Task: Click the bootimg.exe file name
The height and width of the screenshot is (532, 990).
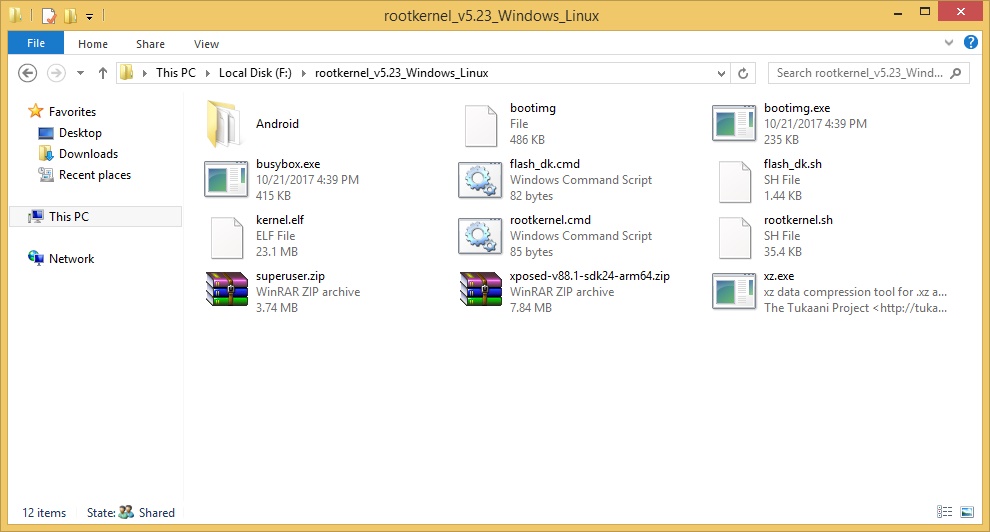Action: click(797, 108)
